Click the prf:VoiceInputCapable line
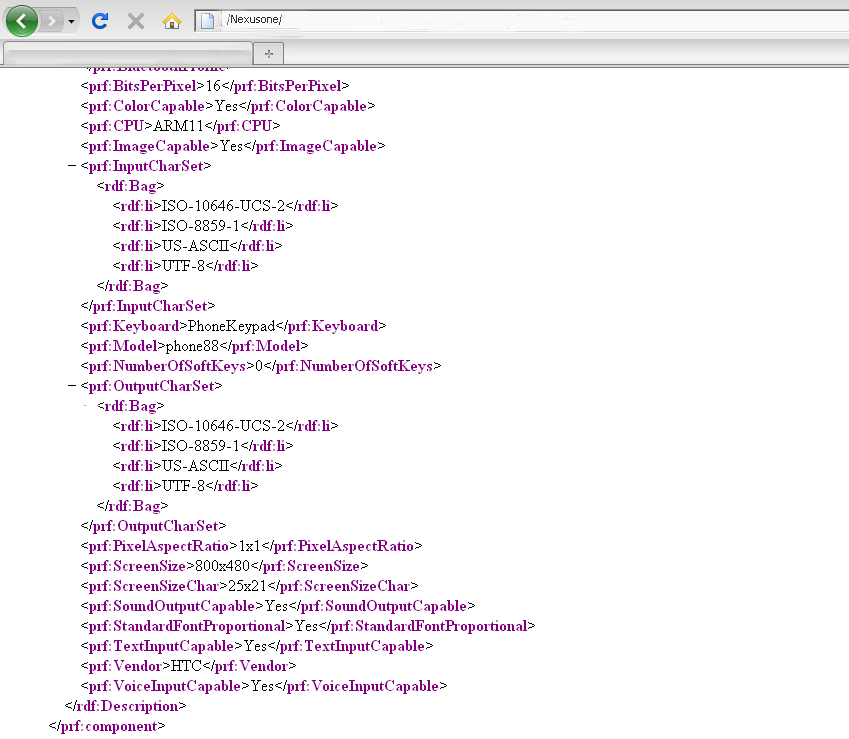 [x=264, y=686]
